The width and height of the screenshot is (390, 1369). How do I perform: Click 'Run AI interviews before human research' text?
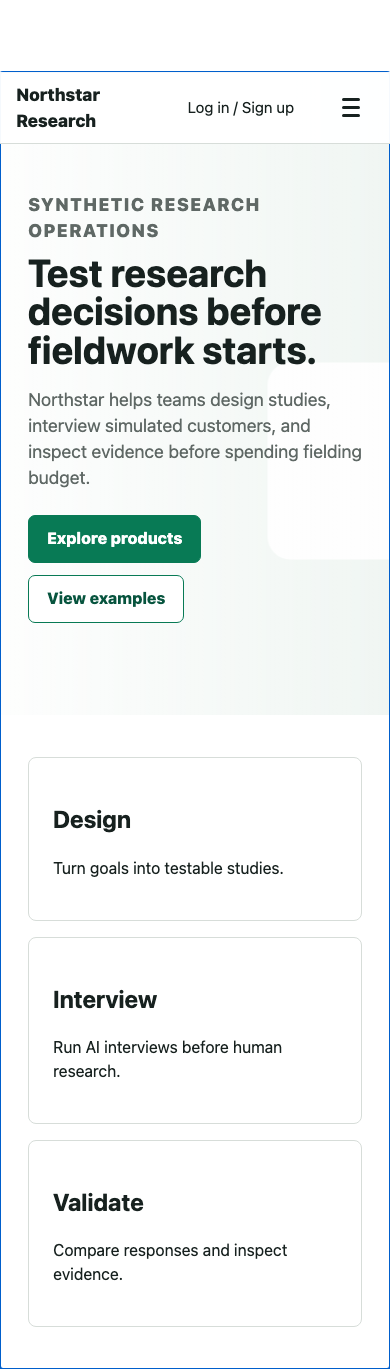(168, 1059)
